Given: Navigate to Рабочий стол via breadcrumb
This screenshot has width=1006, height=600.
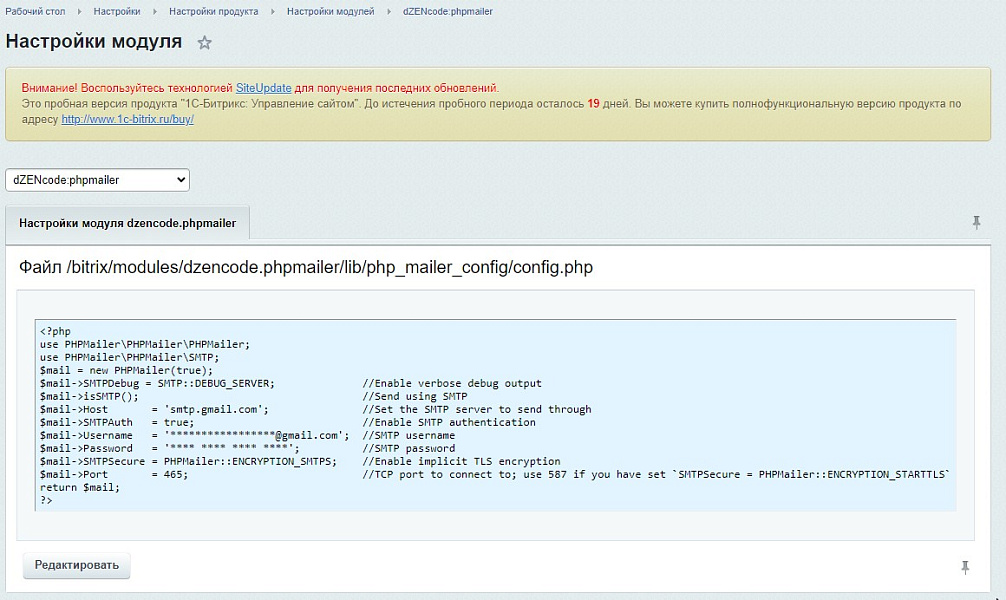Looking at the screenshot, I should 33,11.
